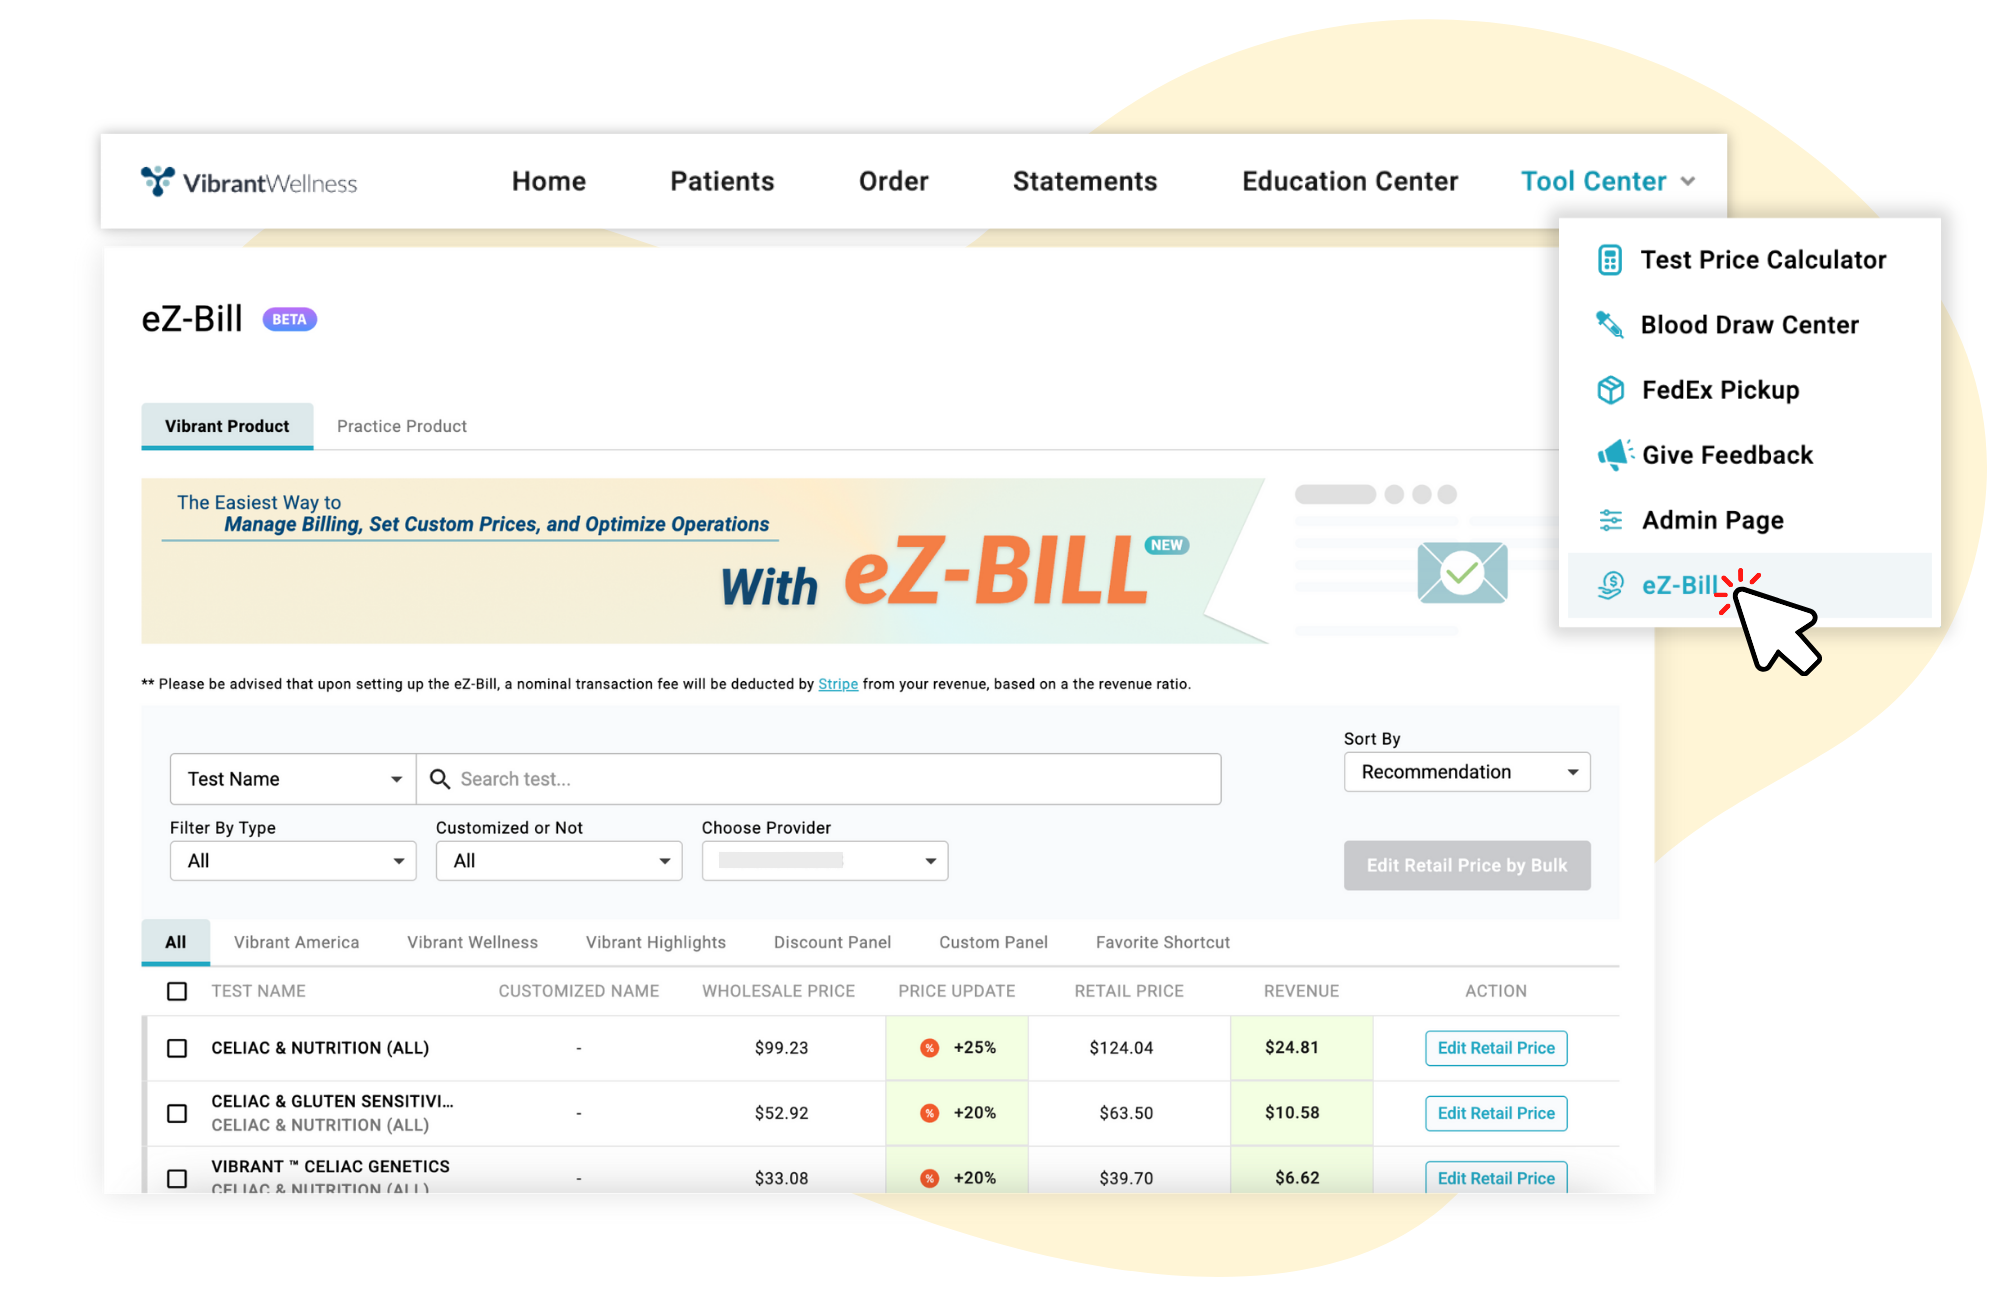This screenshot has height=1300, width=2000.
Task: Click the TEST NAME column header
Action: (258, 991)
